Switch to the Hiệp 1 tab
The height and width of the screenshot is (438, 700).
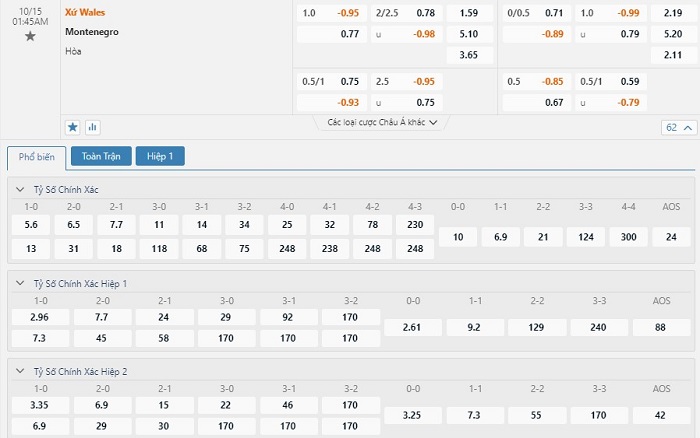pyautogui.click(x=160, y=156)
